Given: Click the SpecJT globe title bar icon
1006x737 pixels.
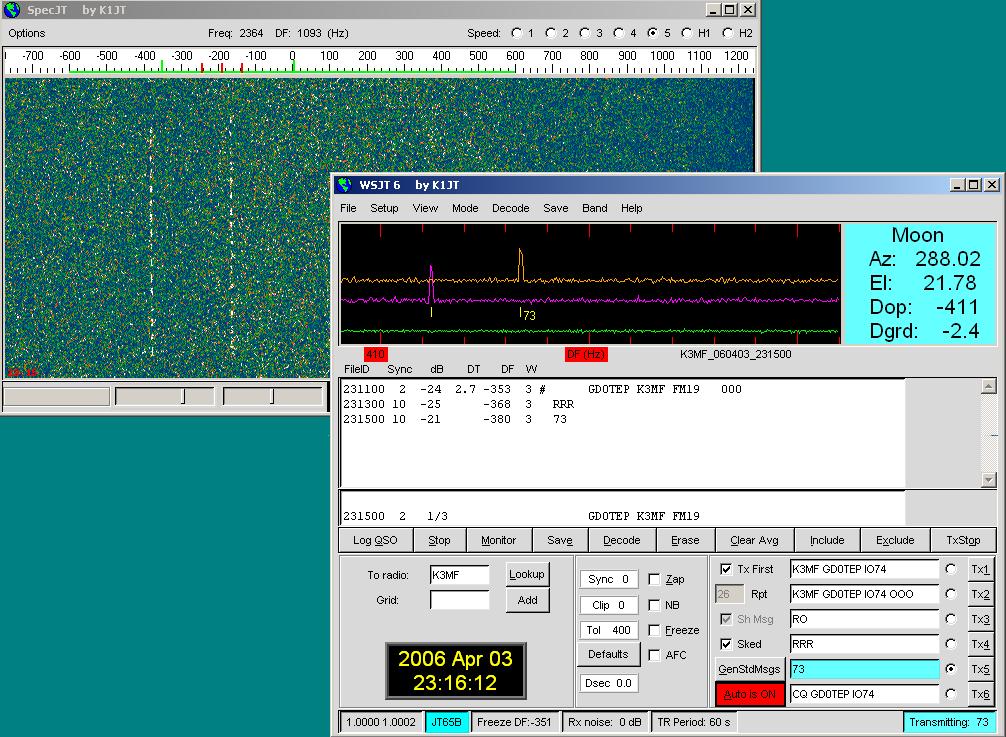Looking at the screenshot, I should [x=12, y=9].
